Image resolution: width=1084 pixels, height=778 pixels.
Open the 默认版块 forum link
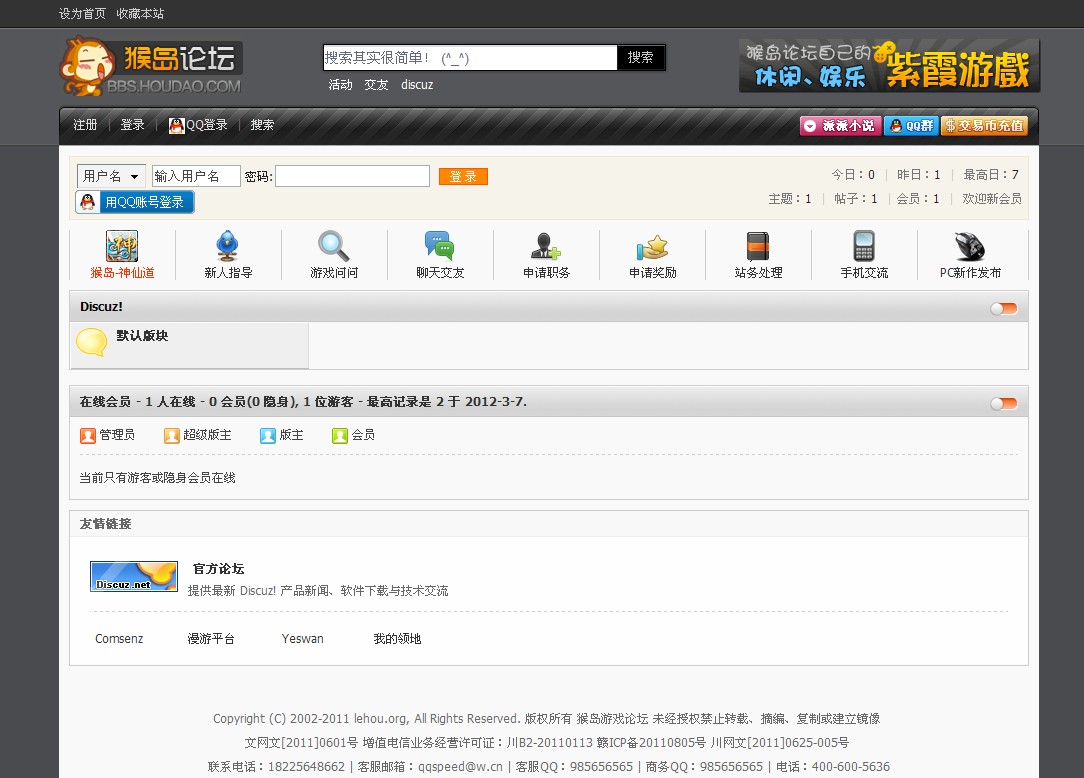[x=142, y=335]
